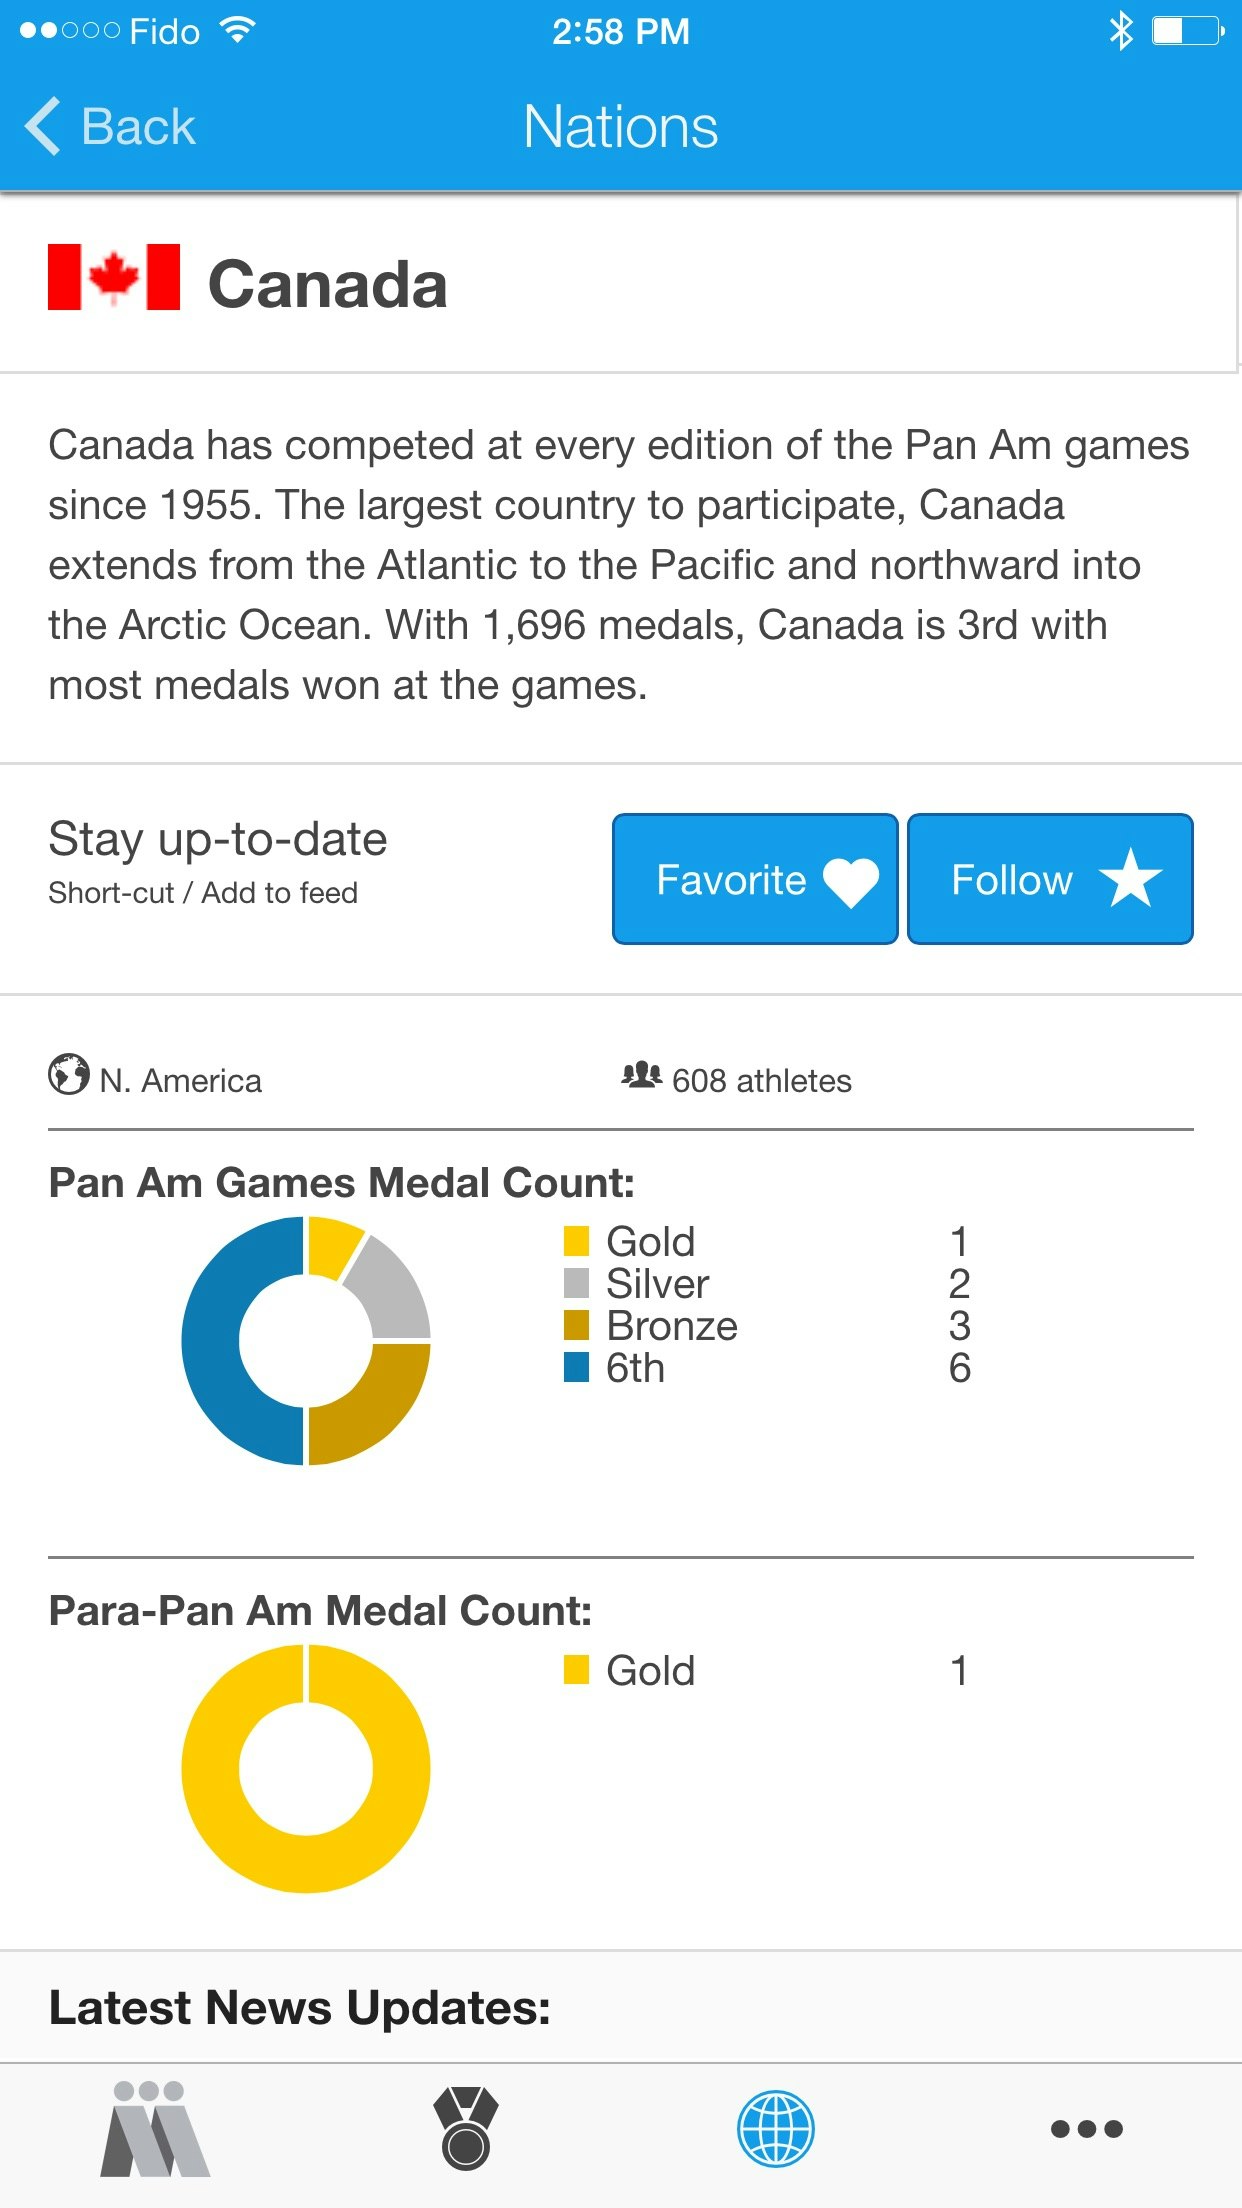Screen dimensions: 1242x2208
Task: Tap the blue 6th legend swatch
Action: (577, 1367)
